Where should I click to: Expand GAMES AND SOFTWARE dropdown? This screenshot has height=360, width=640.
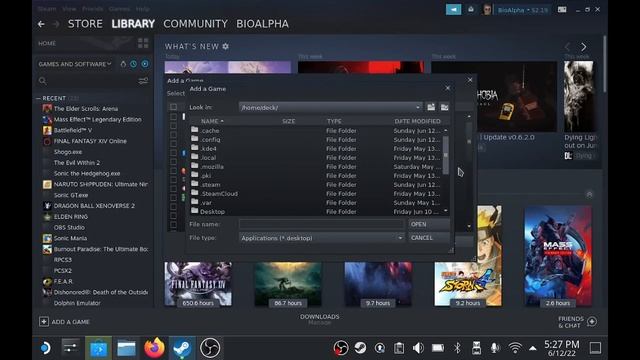pos(75,64)
